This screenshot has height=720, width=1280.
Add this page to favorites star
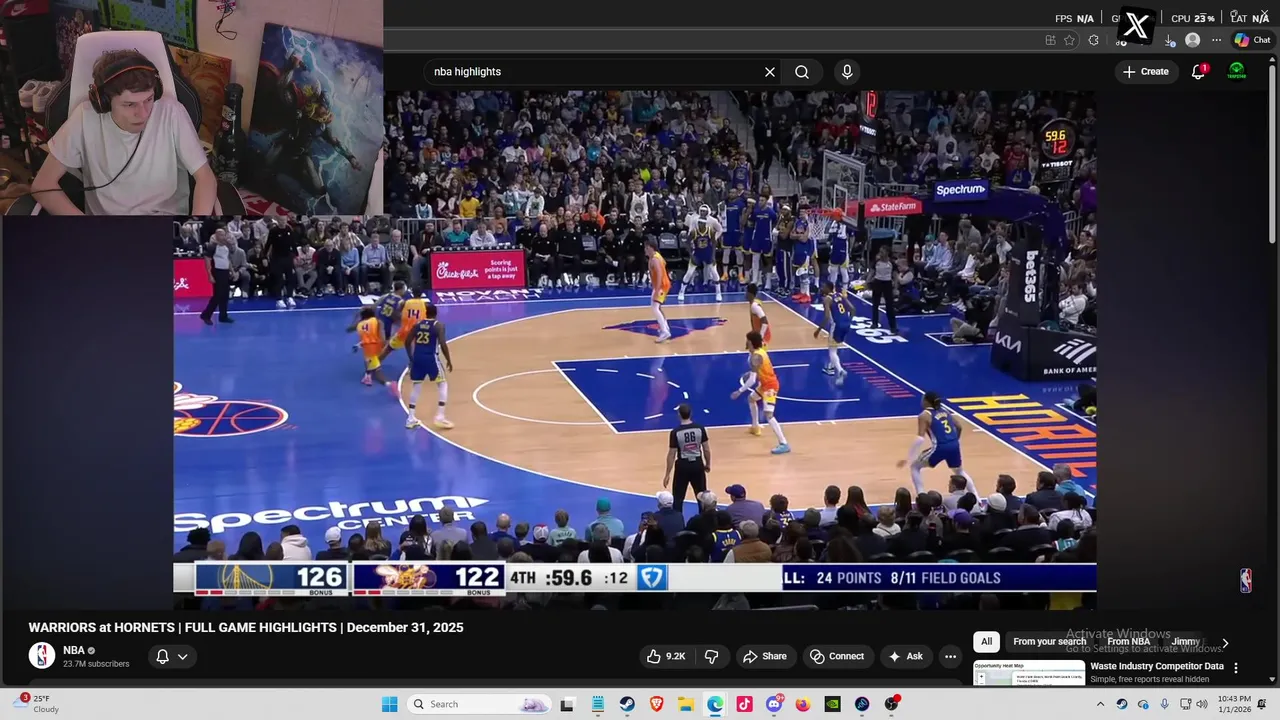(x=1070, y=40)
